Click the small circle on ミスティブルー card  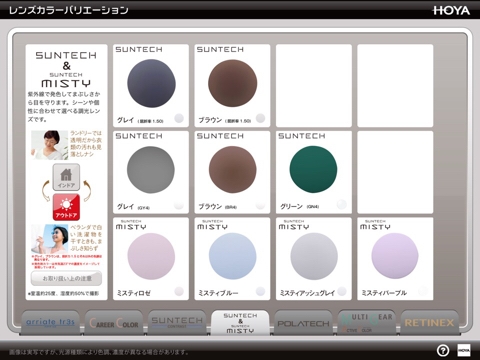[260, 291]
